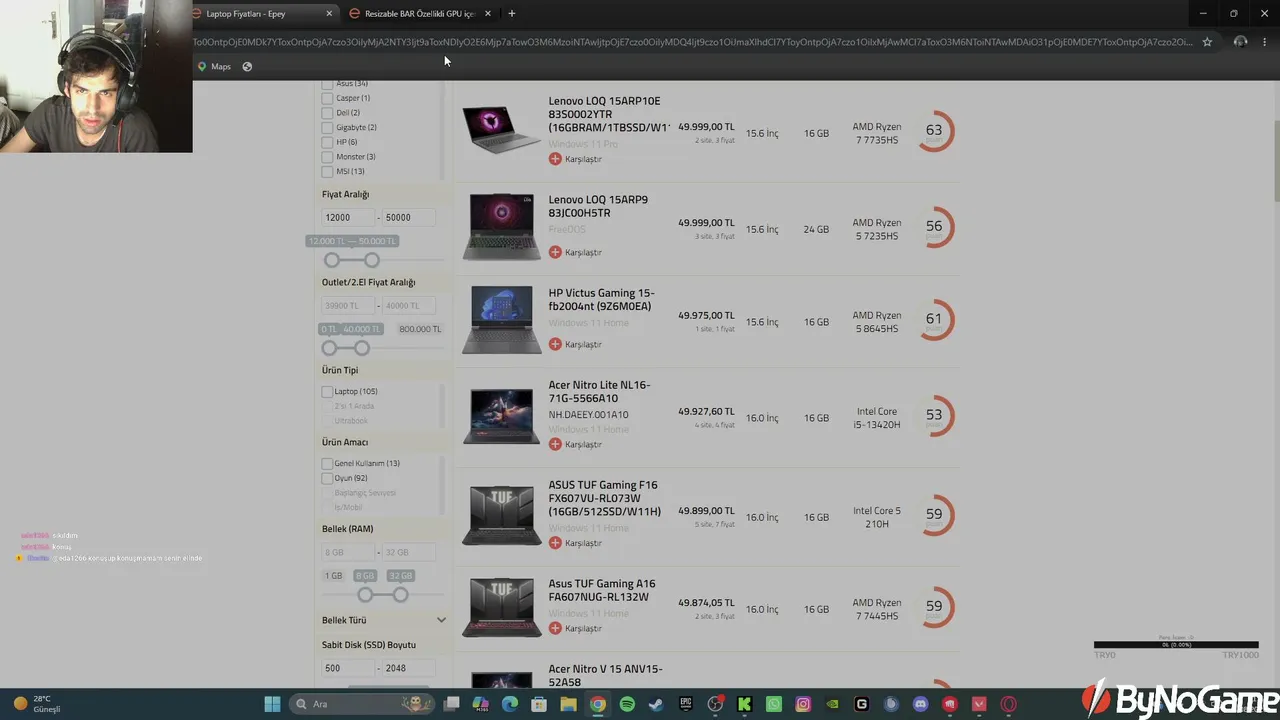
Task: Tick the Casper (1) brand checkbox
Action: point(327,98)
